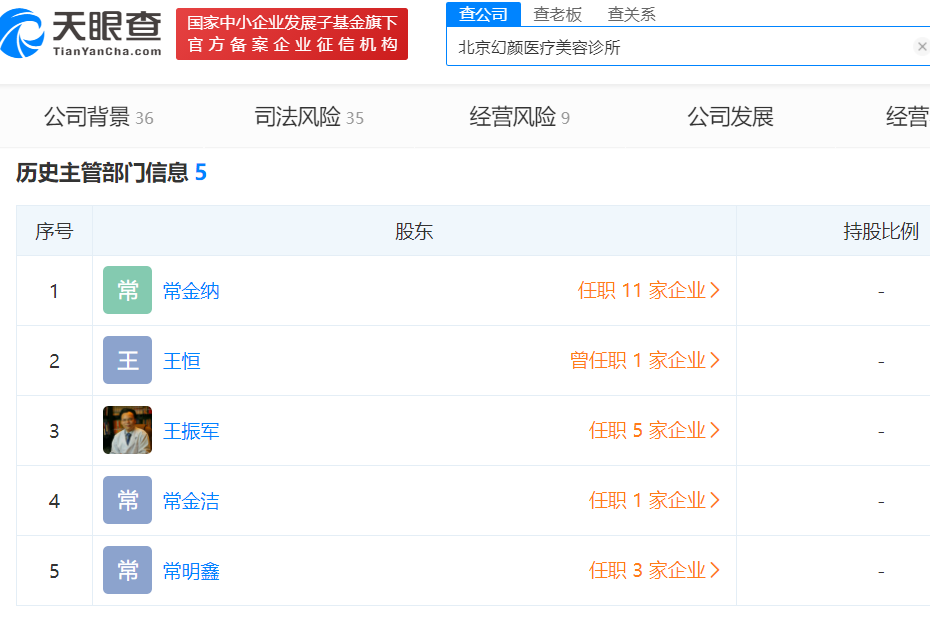The image size is (930, 619).
Task: Open 王振军 profile photo thumbnail
Action: (127, 431)
